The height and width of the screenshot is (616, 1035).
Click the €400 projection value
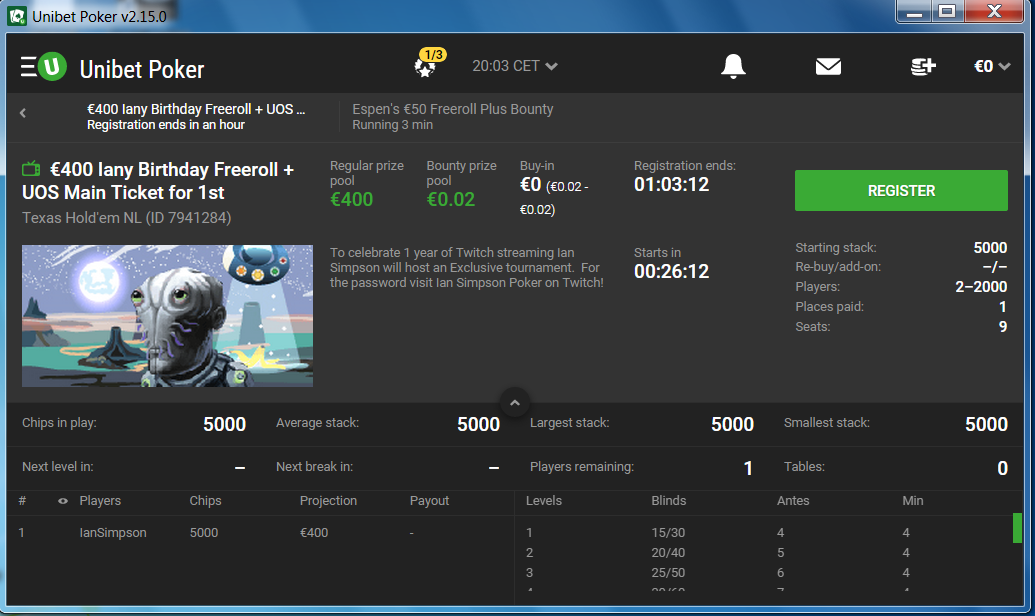pyautogui.click(x=314, y=532)
